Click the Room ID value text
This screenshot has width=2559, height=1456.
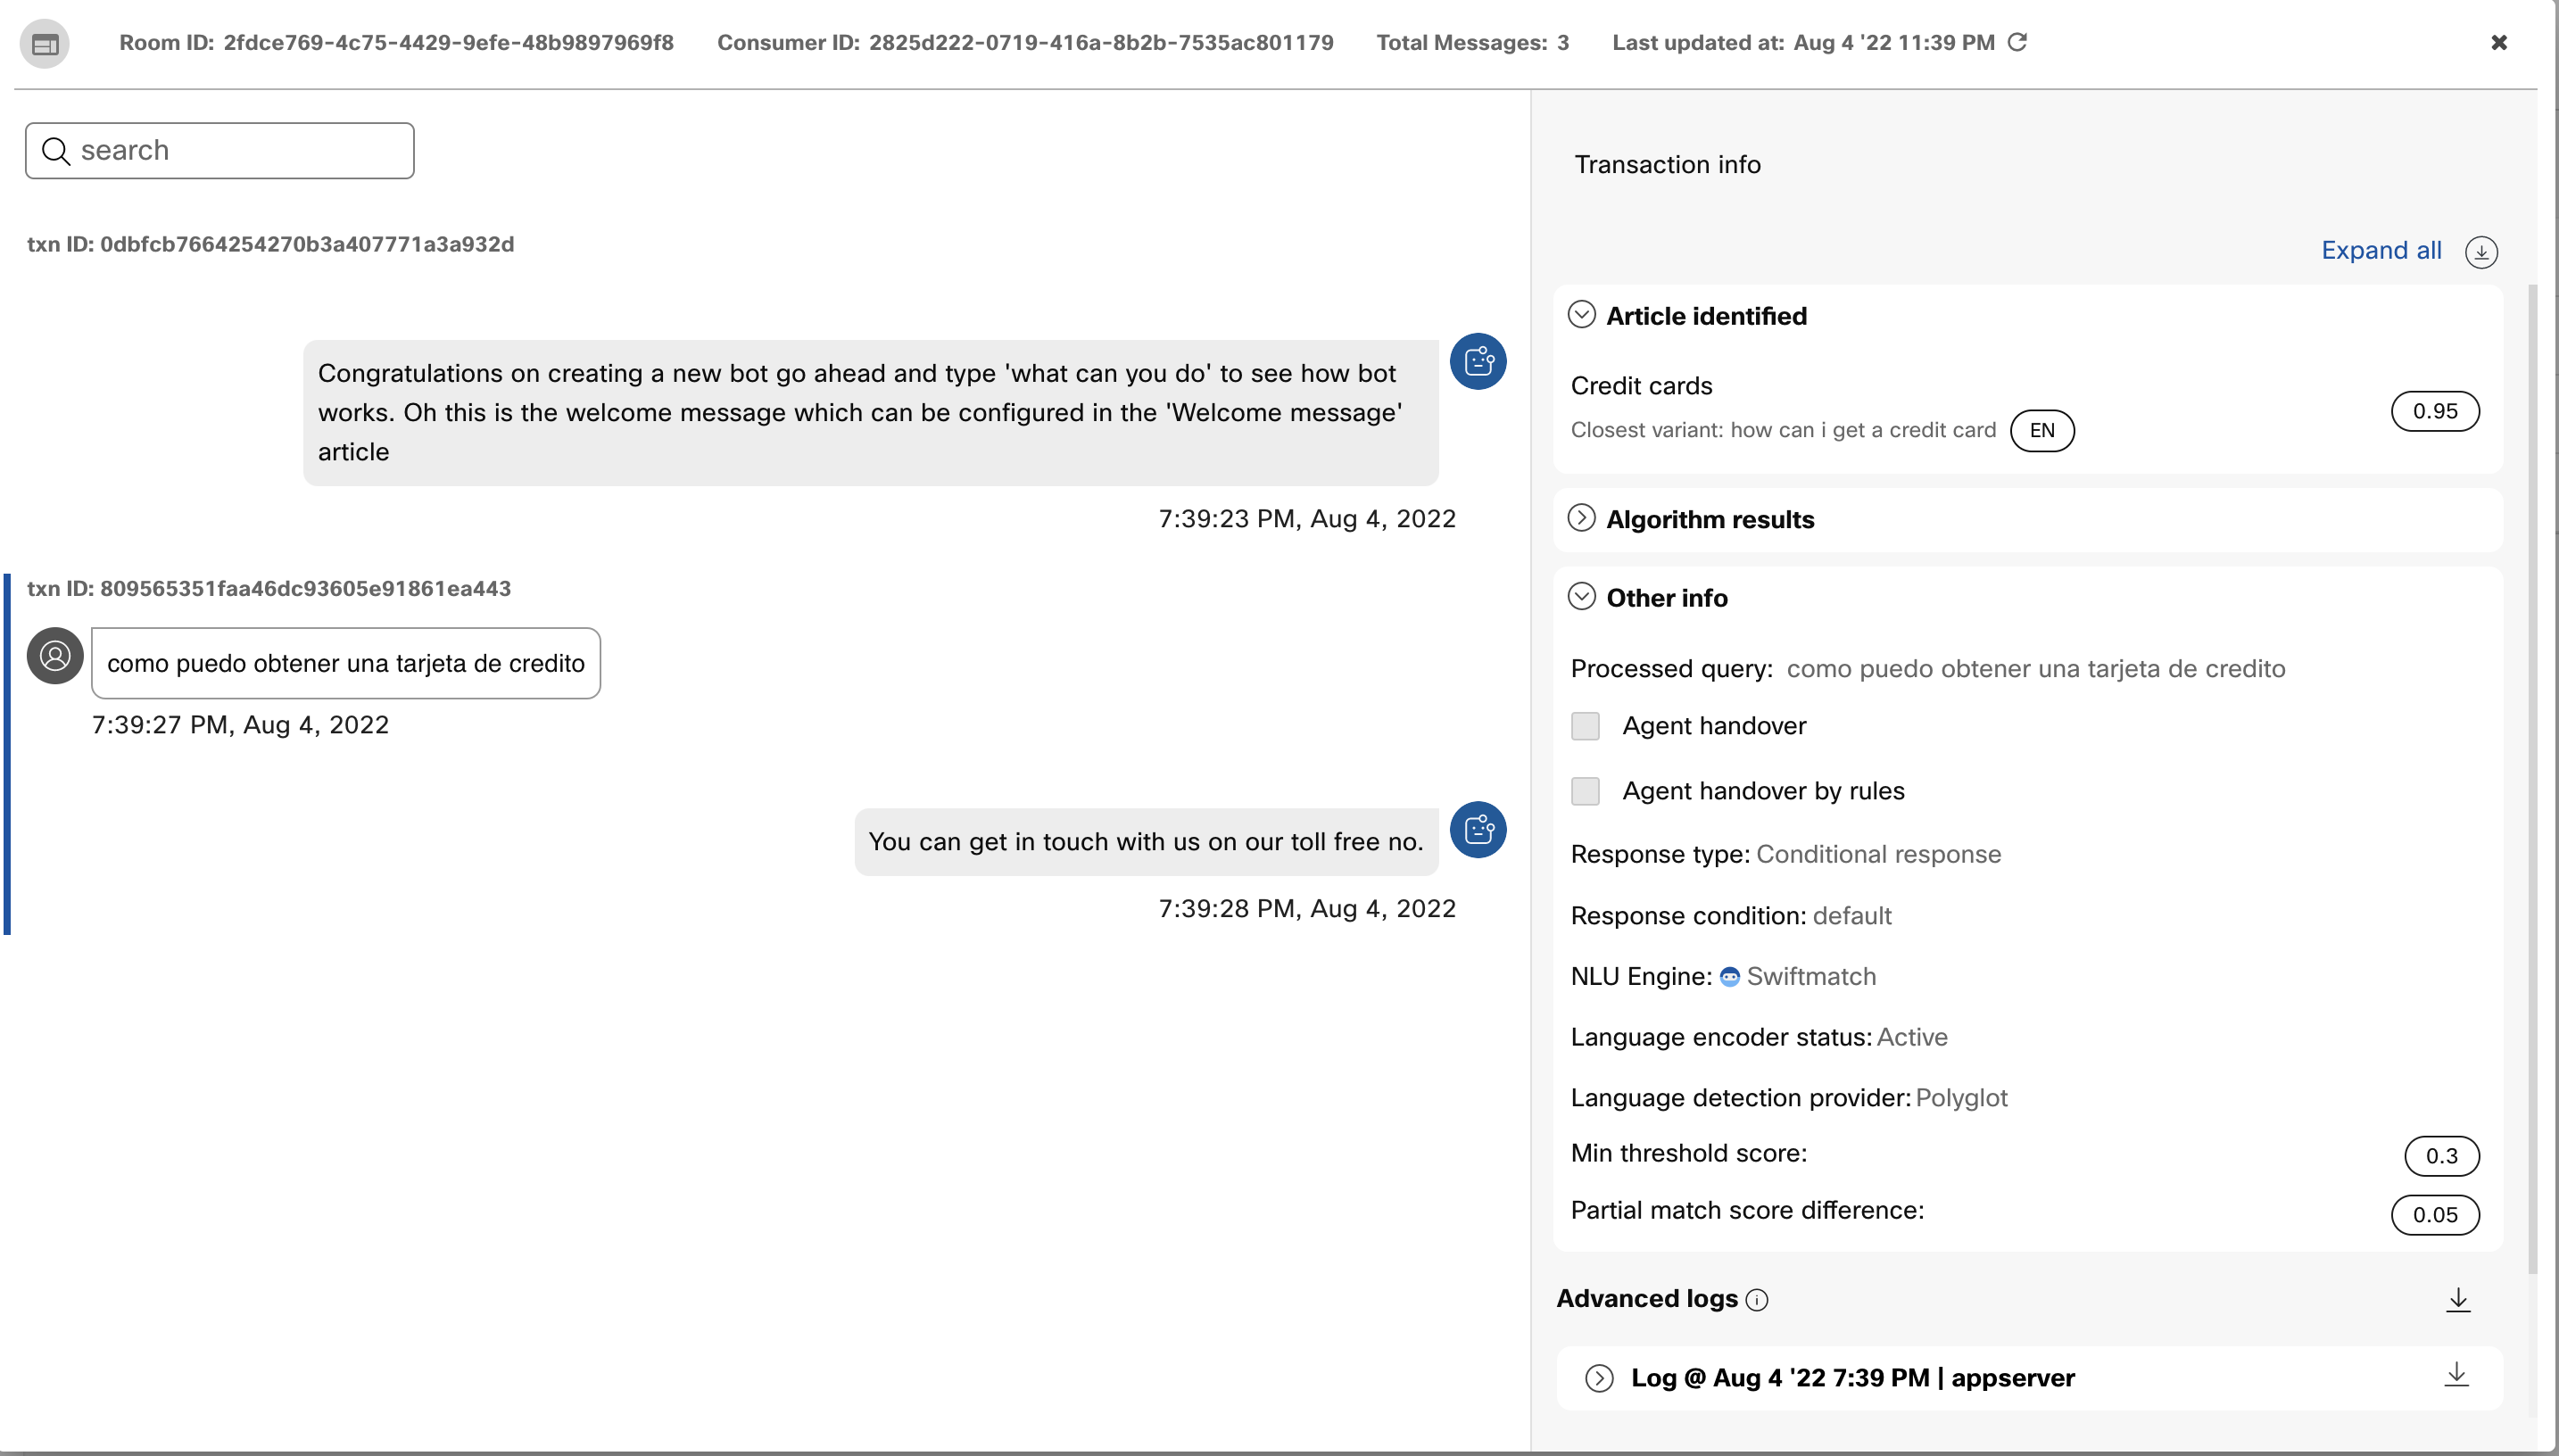448,42
